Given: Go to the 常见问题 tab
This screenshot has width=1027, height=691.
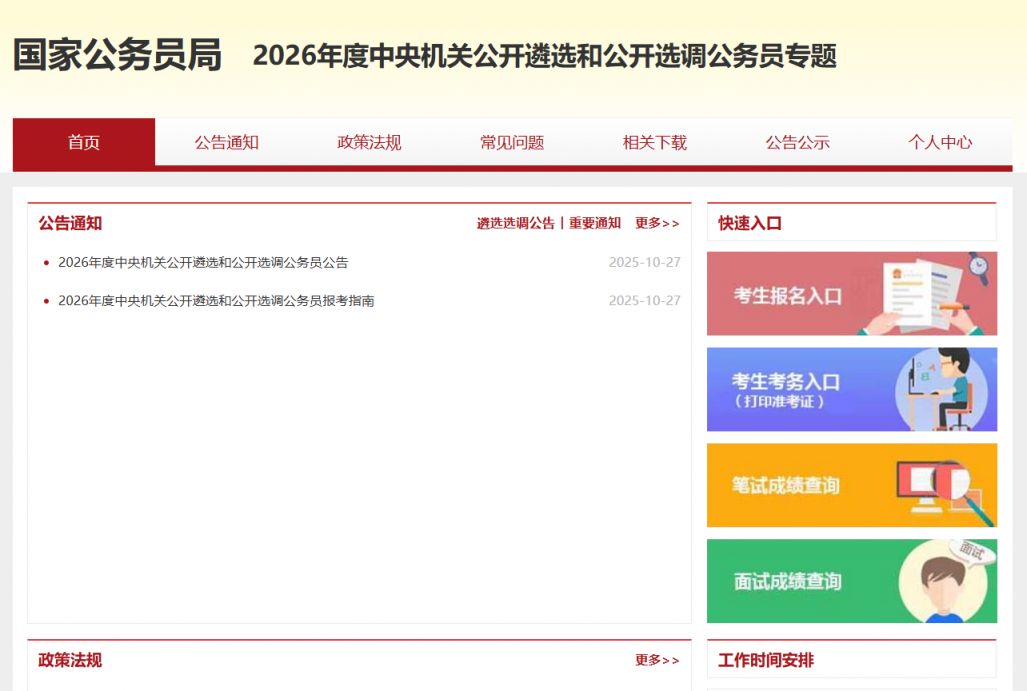Looking at the screenshot, I should click(x=512, y=142).
